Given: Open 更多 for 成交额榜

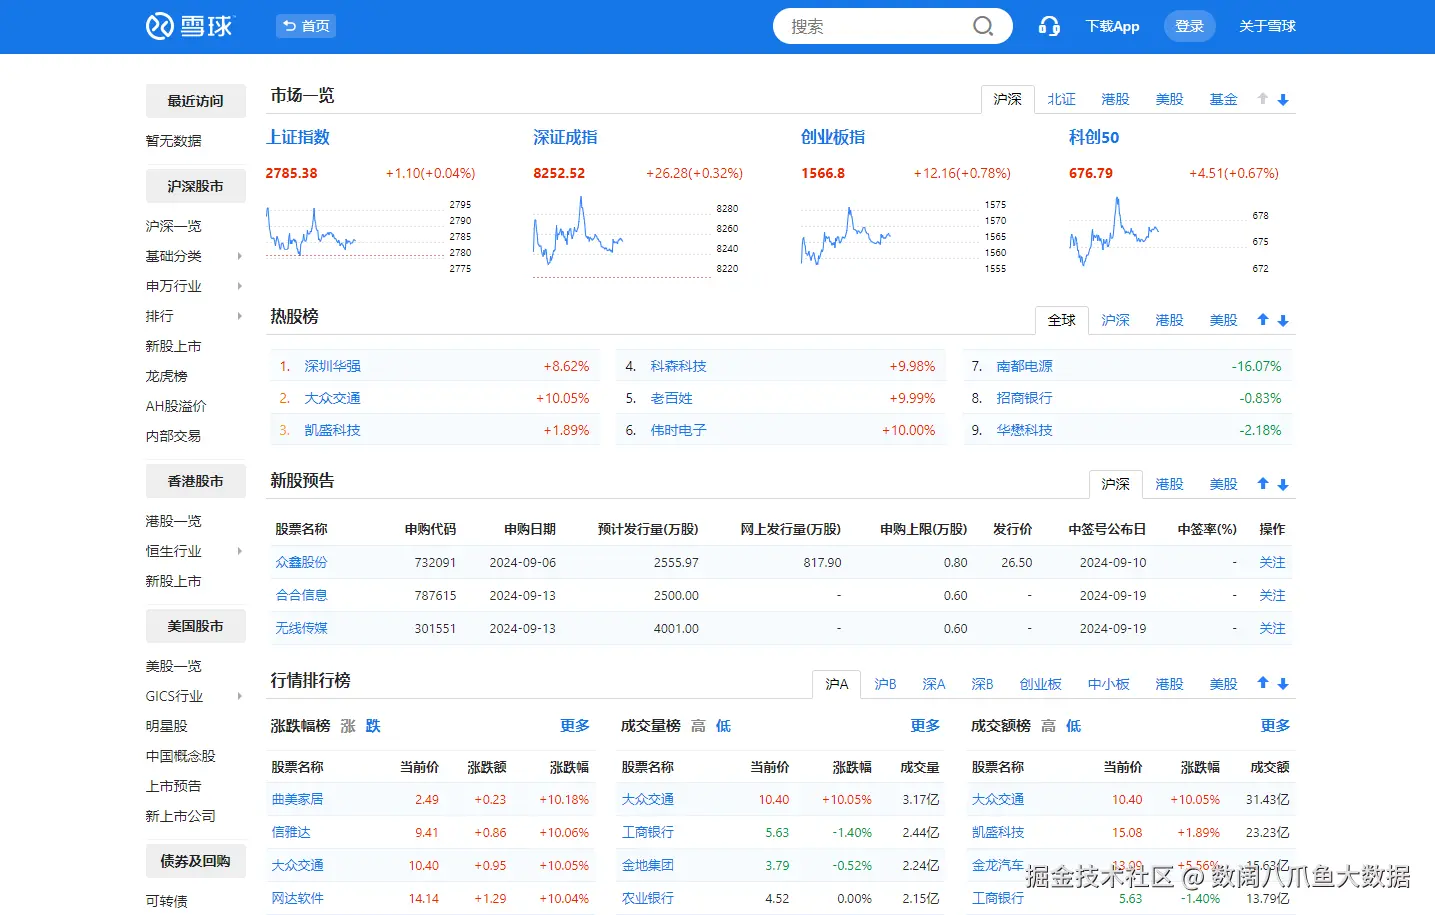Looking at the screenshot, I should (x=1275, y=726).
